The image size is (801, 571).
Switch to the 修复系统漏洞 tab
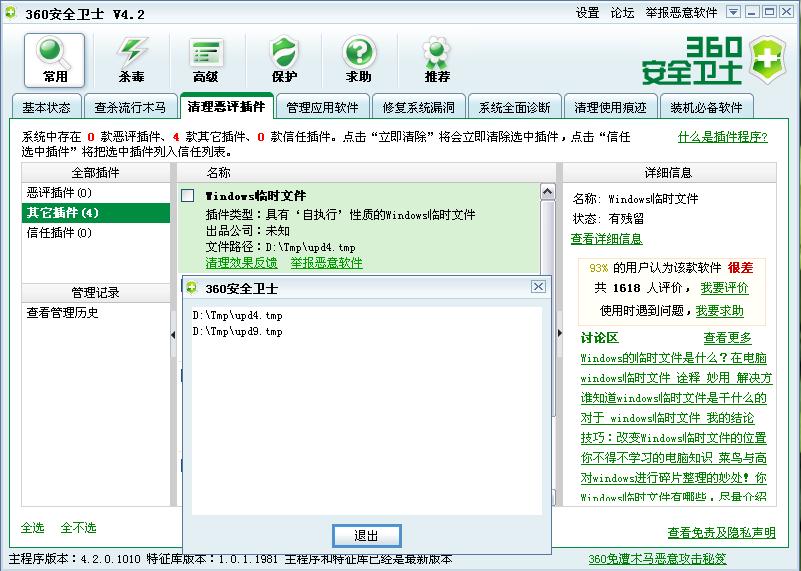coord(418,107)
